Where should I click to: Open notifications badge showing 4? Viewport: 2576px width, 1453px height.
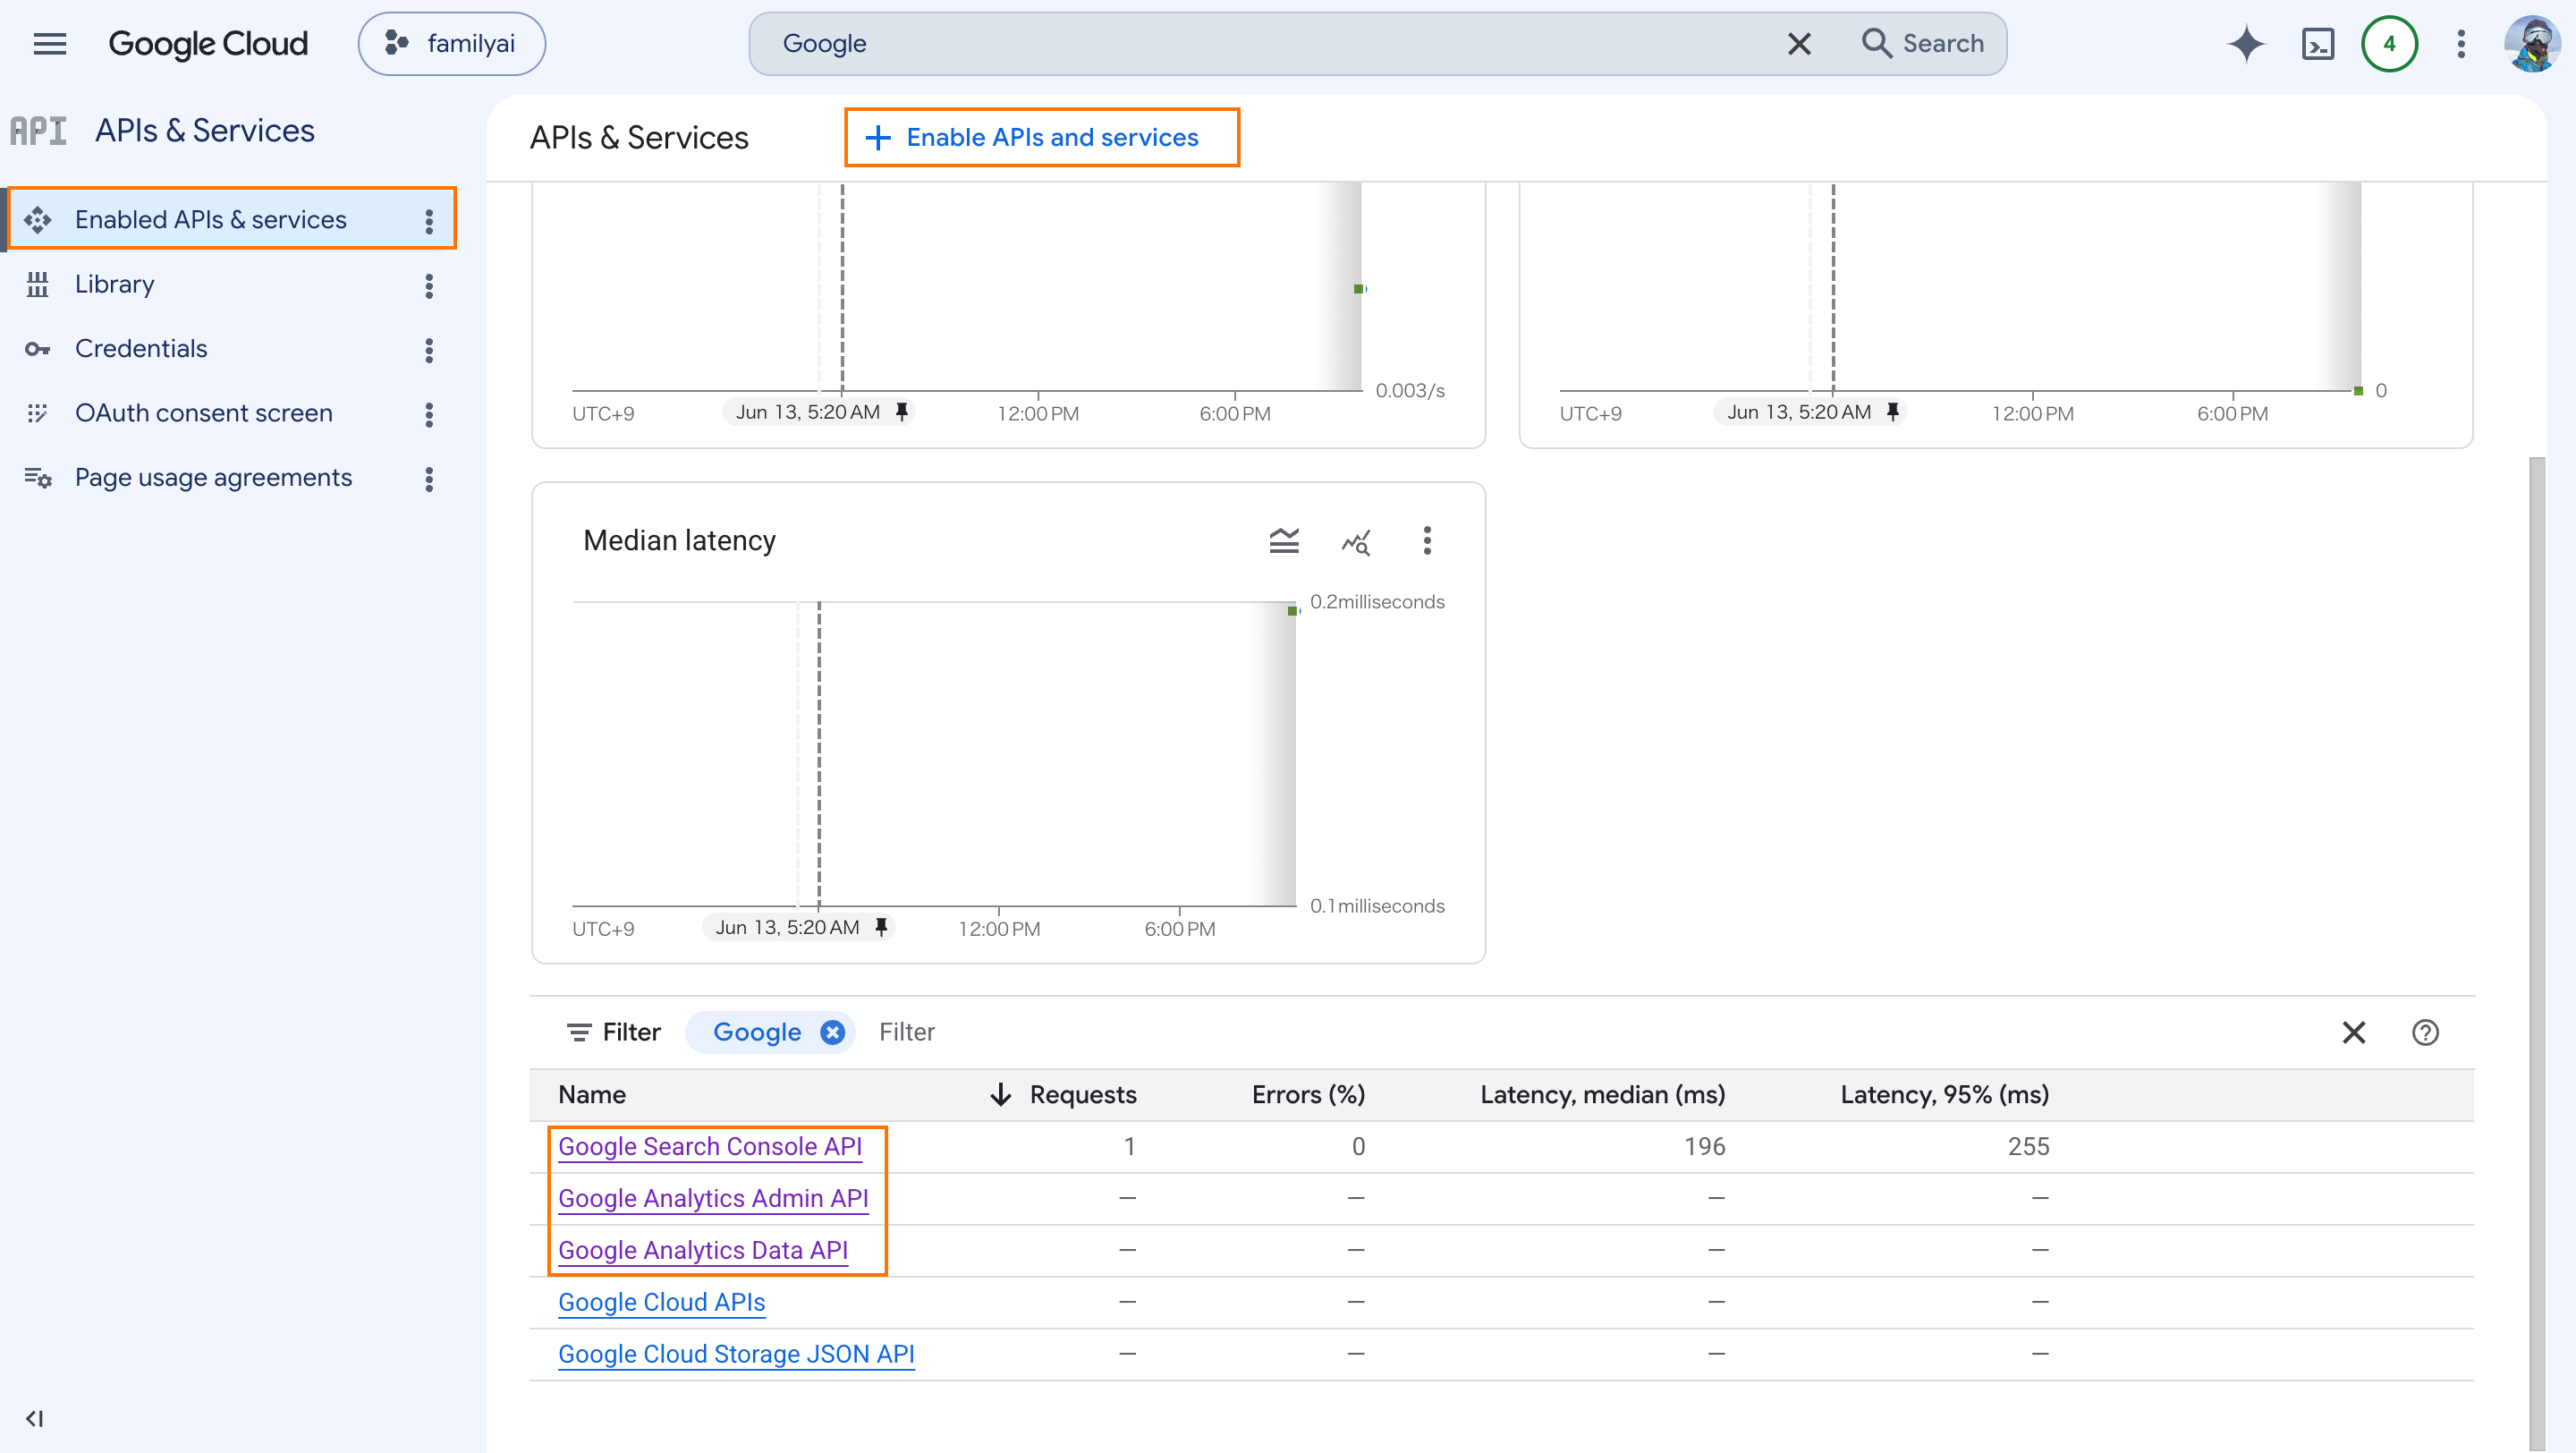[x=2390, y=44]
